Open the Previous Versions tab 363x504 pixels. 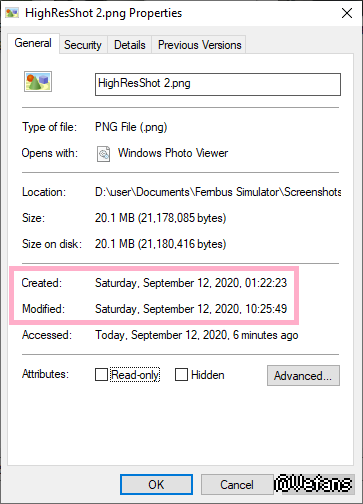coord(199,45)
